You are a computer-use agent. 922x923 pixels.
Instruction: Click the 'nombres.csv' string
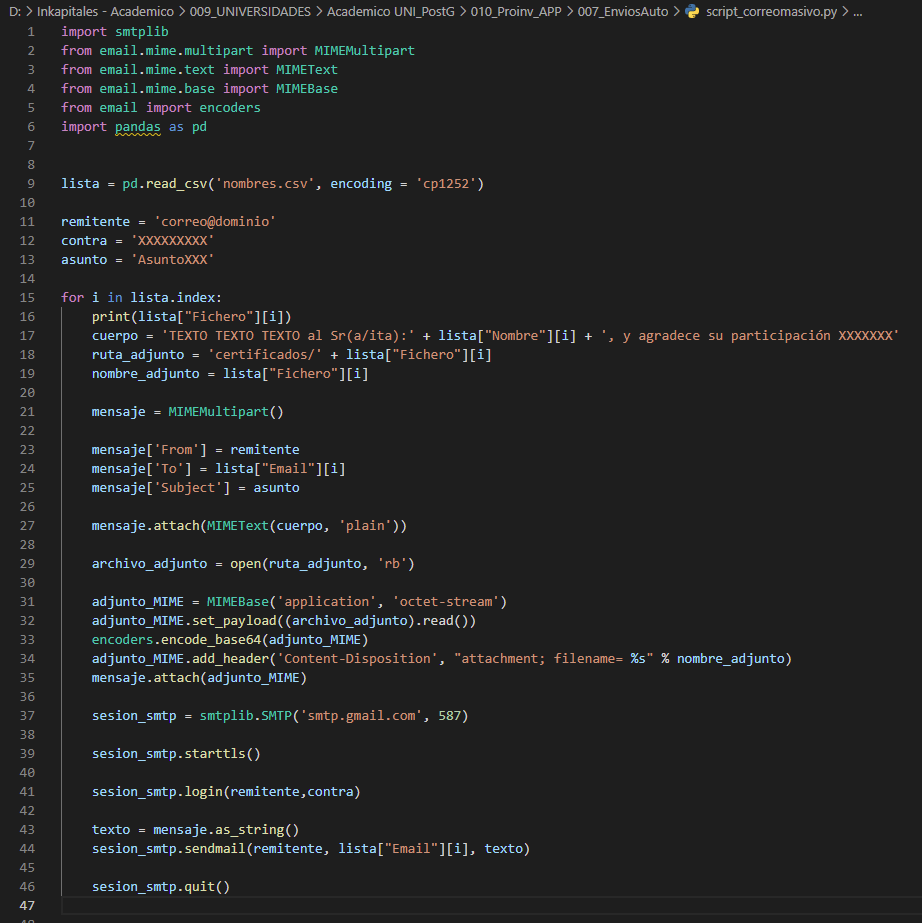265,184
